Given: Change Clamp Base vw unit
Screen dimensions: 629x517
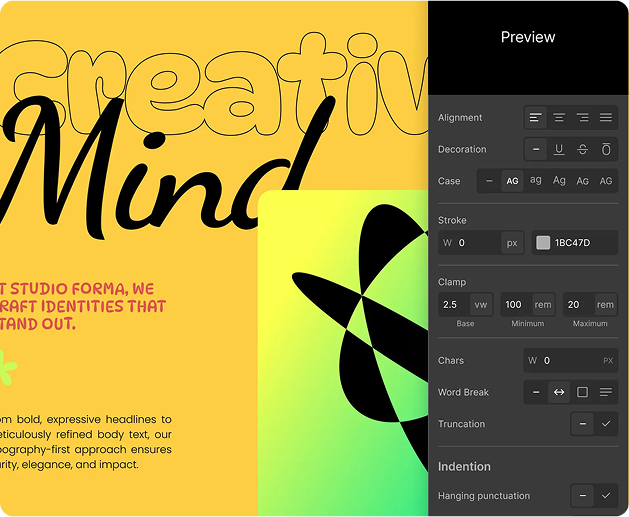Looking at the screenshot, I should click(x=481, y=305).
